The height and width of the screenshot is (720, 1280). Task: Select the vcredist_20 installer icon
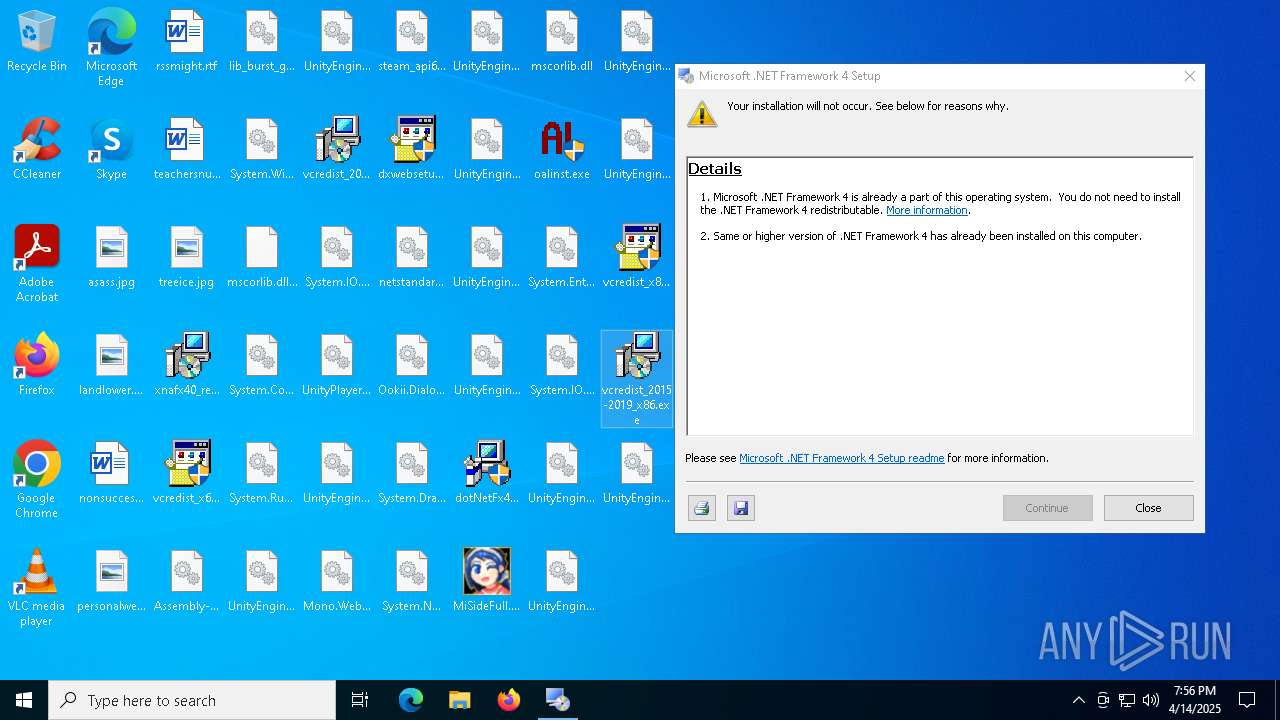pyautogui.click(x=336, y=149)
